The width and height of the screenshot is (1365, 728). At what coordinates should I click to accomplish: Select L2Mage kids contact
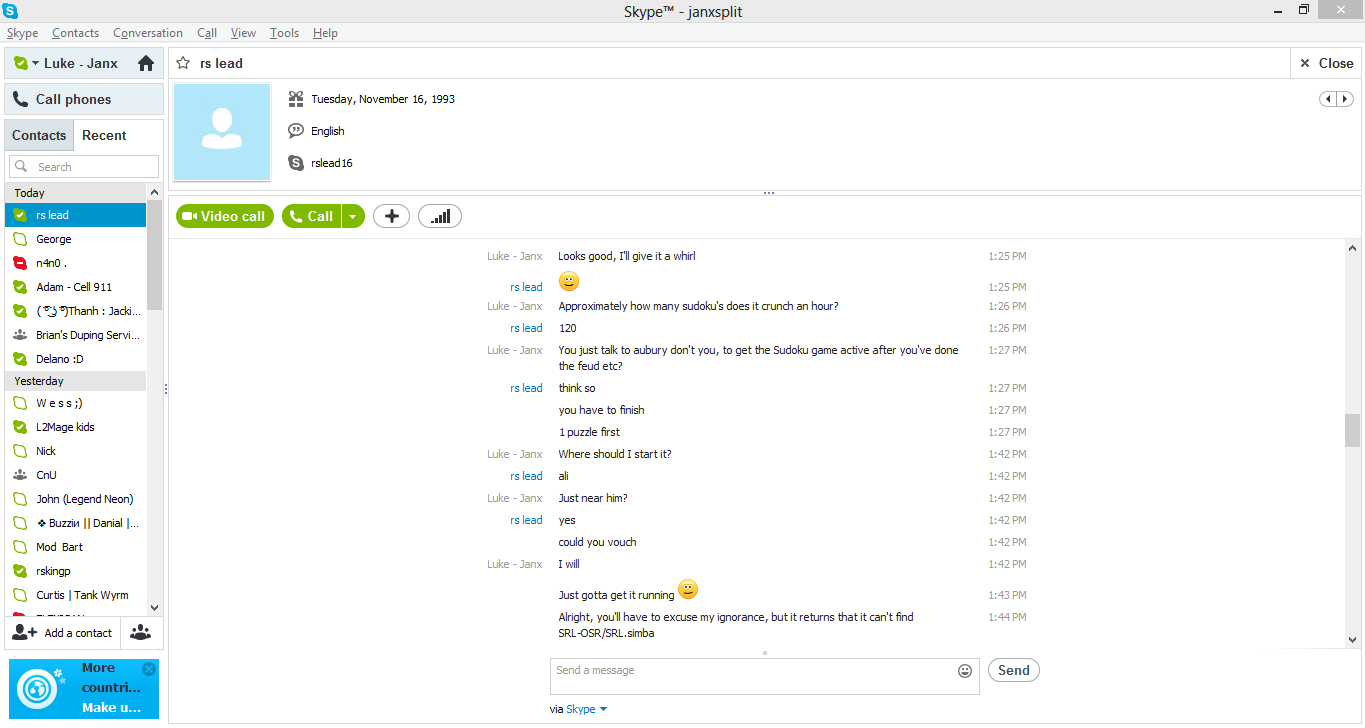(x=76, y=427)
